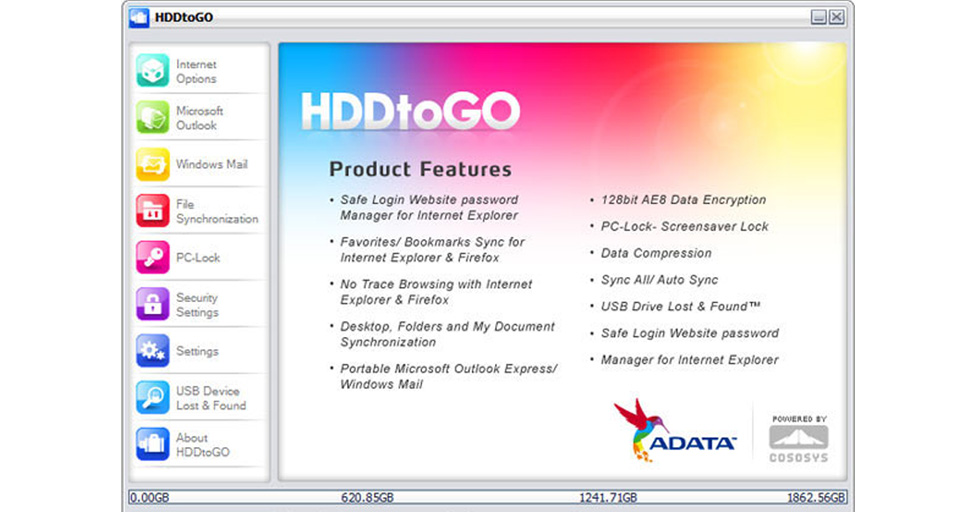
Task: Click the red File Synchronization icon
Action: point(152,211)
